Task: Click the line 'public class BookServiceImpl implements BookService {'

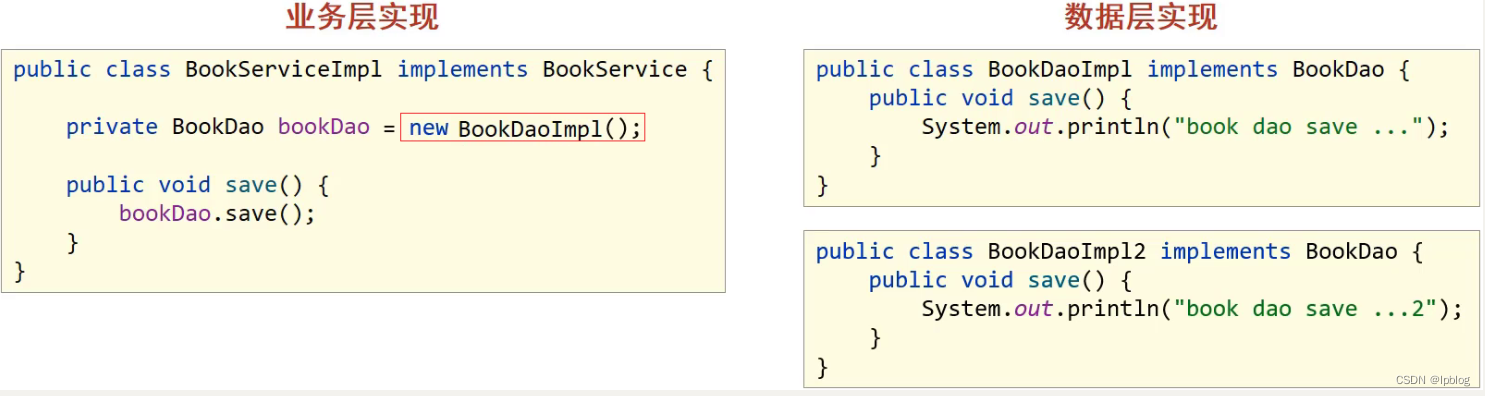Action: point(363,70)
